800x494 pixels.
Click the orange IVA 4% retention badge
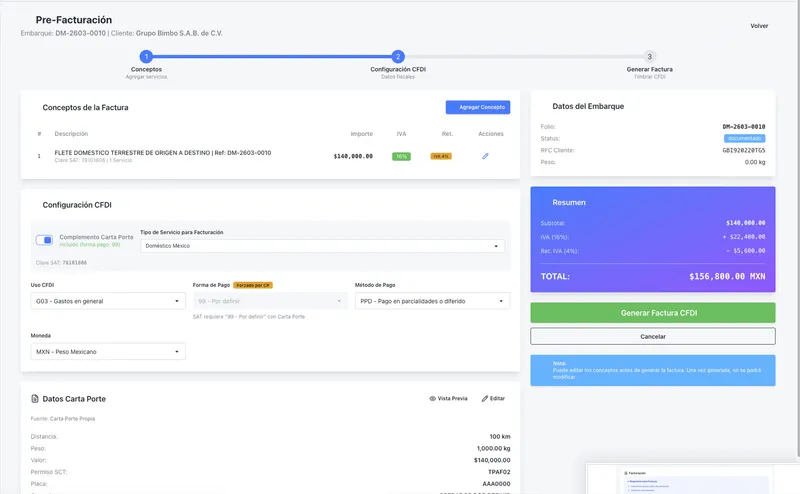pyautogui.click(x=441, y=156)
